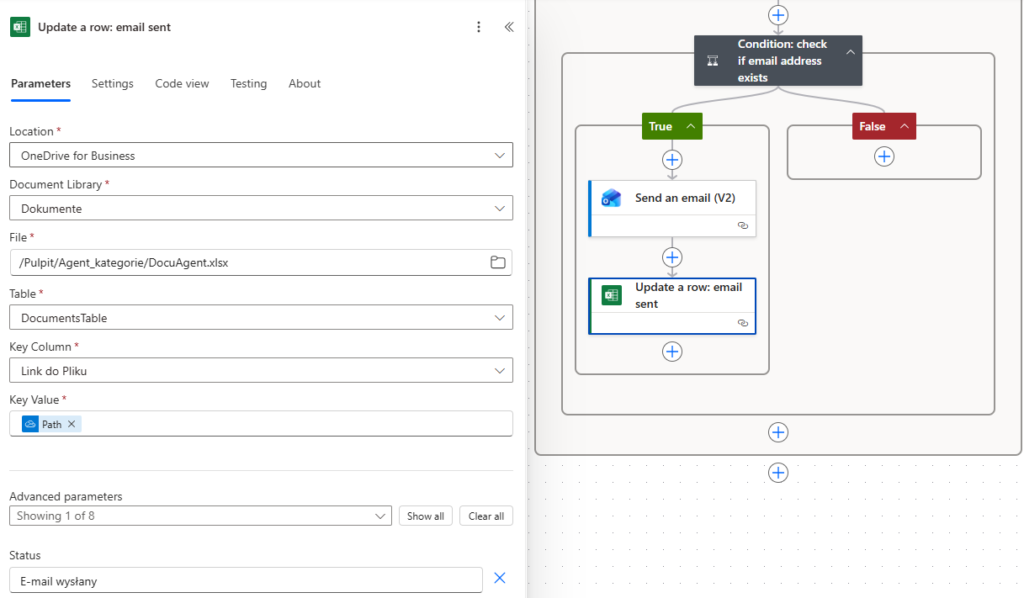Screen dimensions: 1024x598
Task: Open the Key Column dropdown
Action: tap(261, 371)
